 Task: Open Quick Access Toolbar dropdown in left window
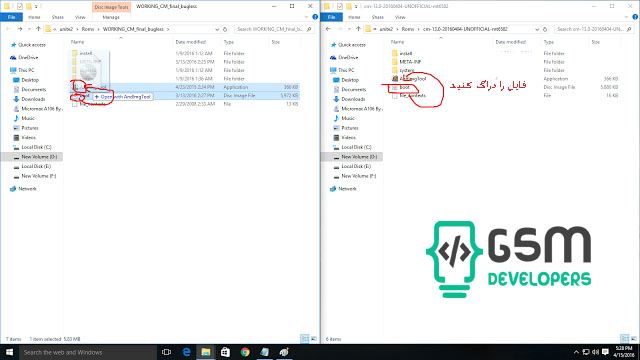pos(36,7)
